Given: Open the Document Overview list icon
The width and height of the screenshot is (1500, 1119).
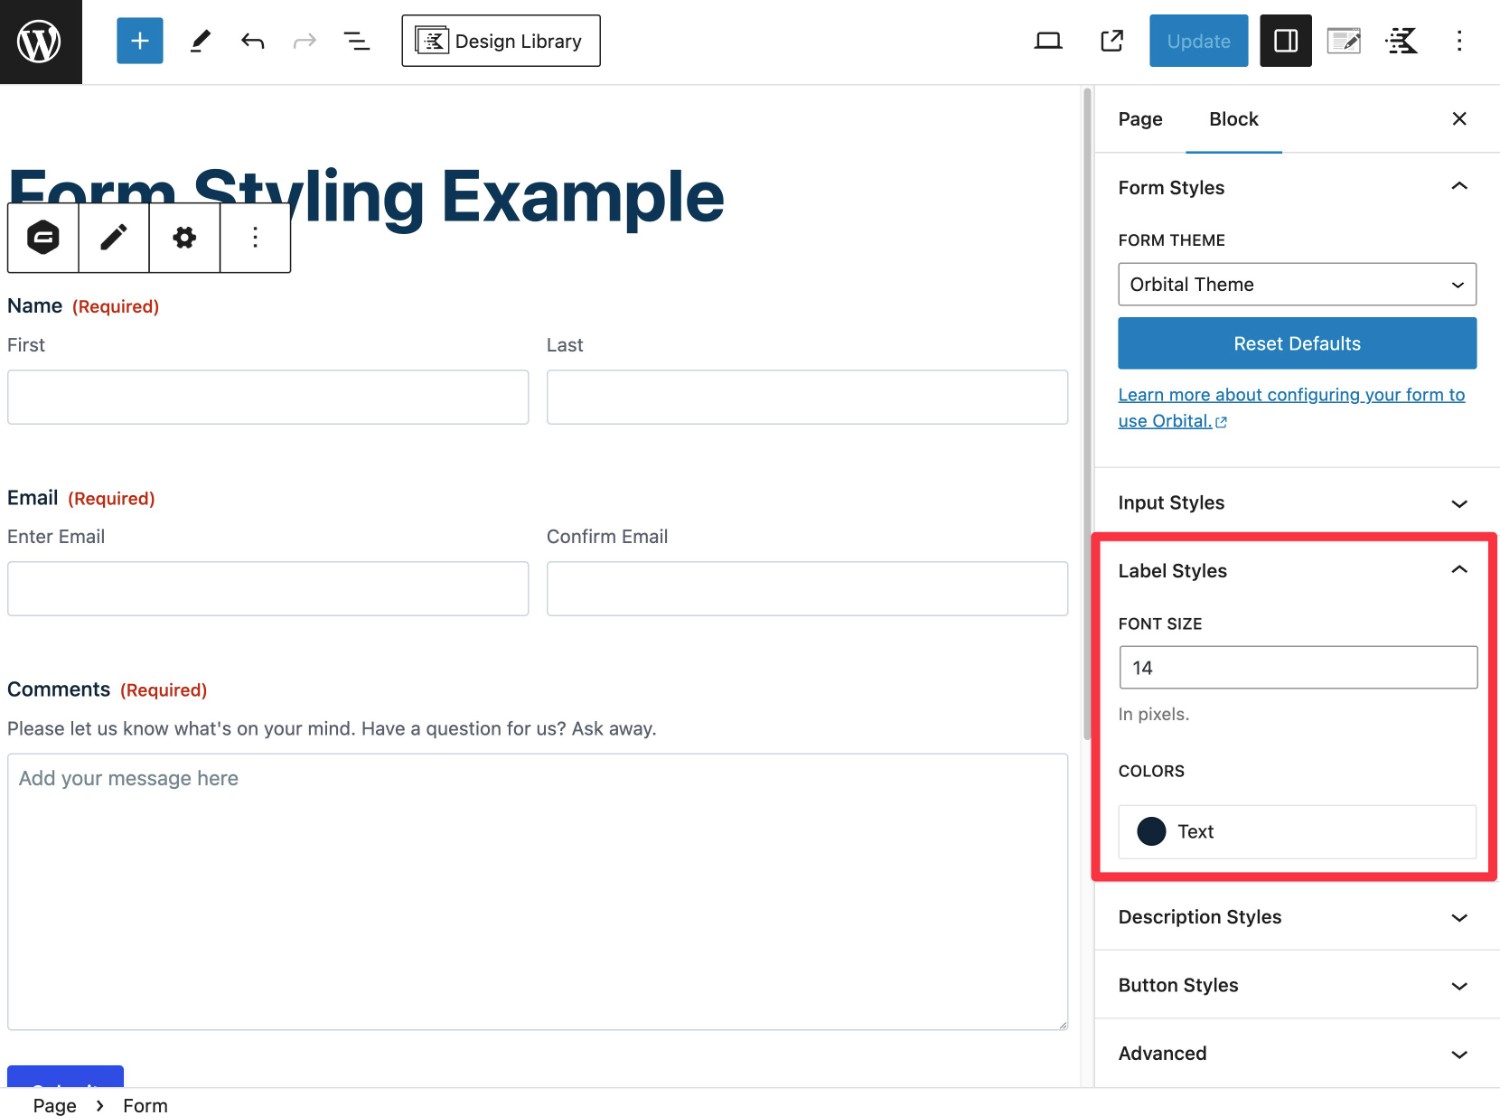Looking at the screenshot, I should point(356,41).
